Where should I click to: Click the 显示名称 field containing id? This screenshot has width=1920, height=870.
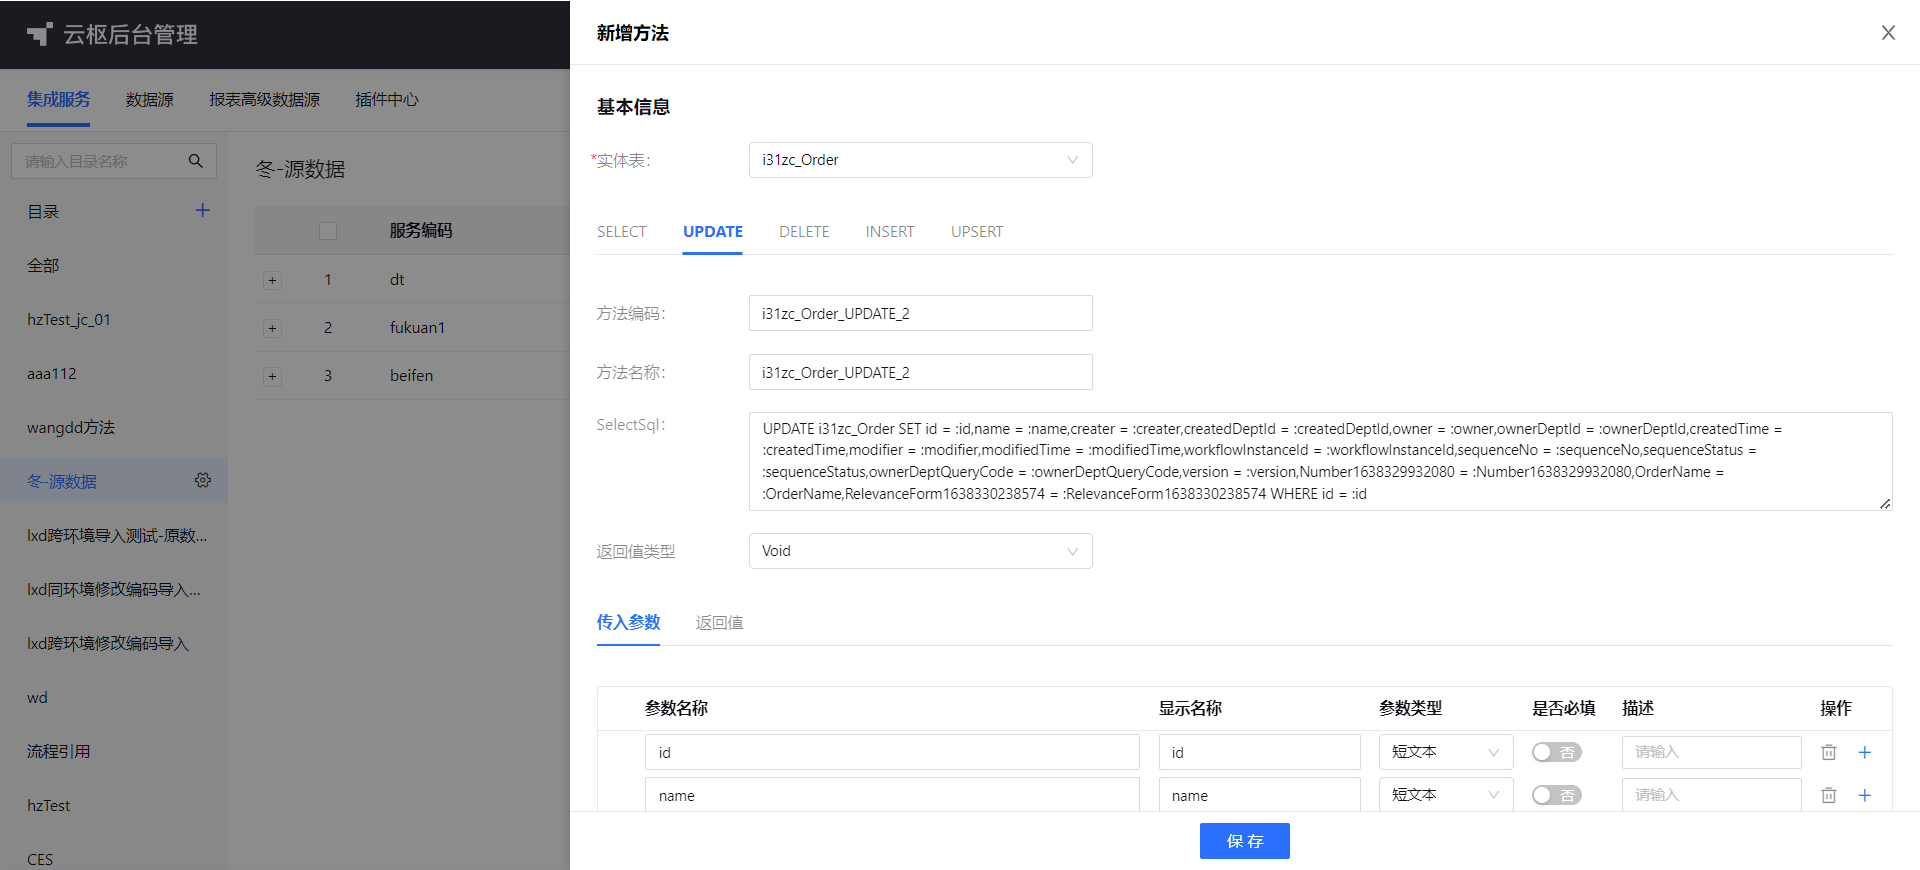click(x=1260, y=752)
